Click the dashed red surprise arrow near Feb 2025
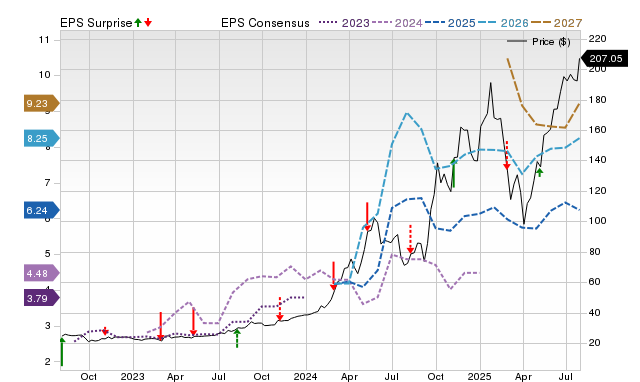This screenshot has width=640, height=382. tap(507, 155)
